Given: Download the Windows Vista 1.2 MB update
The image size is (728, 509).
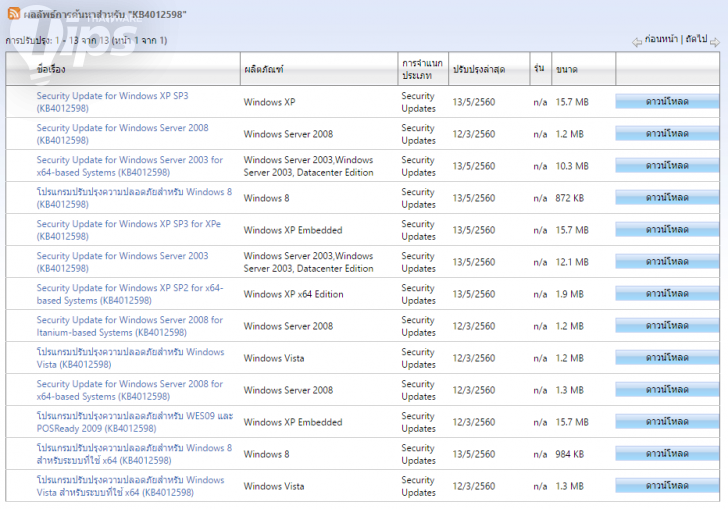Looking at the screenshot, I should (667, 358).
